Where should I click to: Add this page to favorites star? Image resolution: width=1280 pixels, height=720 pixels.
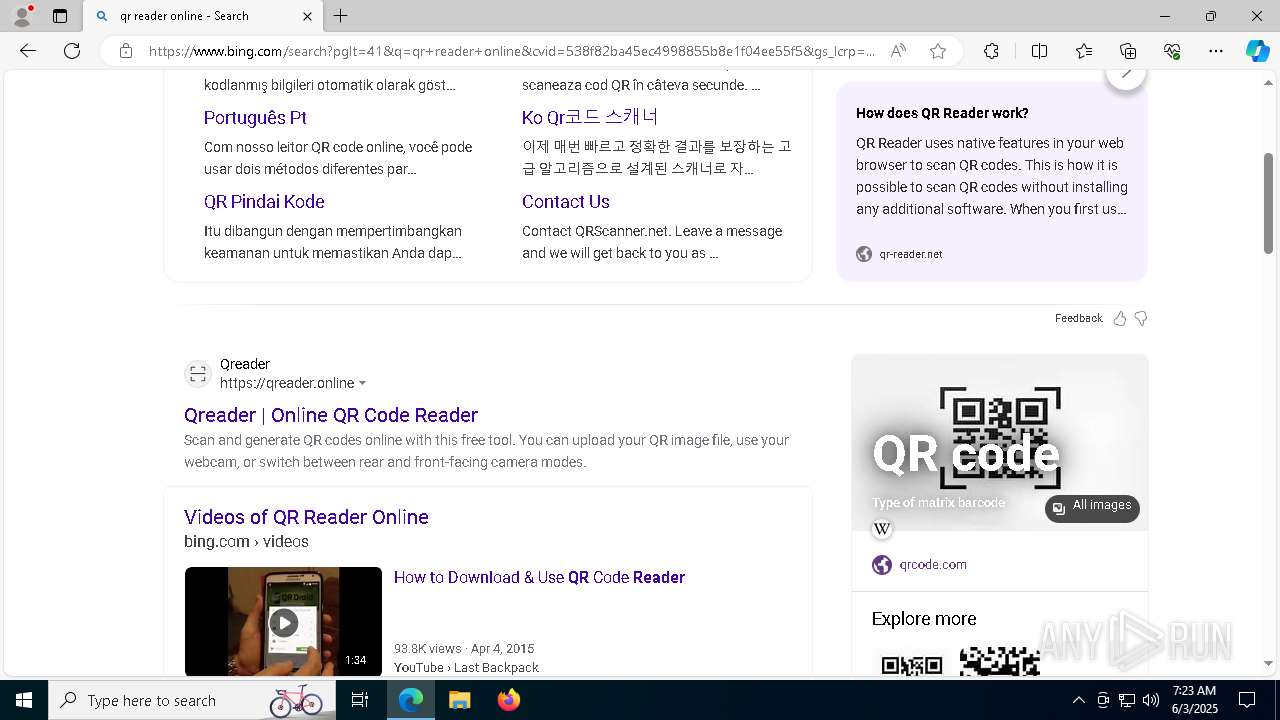point(938,51)
